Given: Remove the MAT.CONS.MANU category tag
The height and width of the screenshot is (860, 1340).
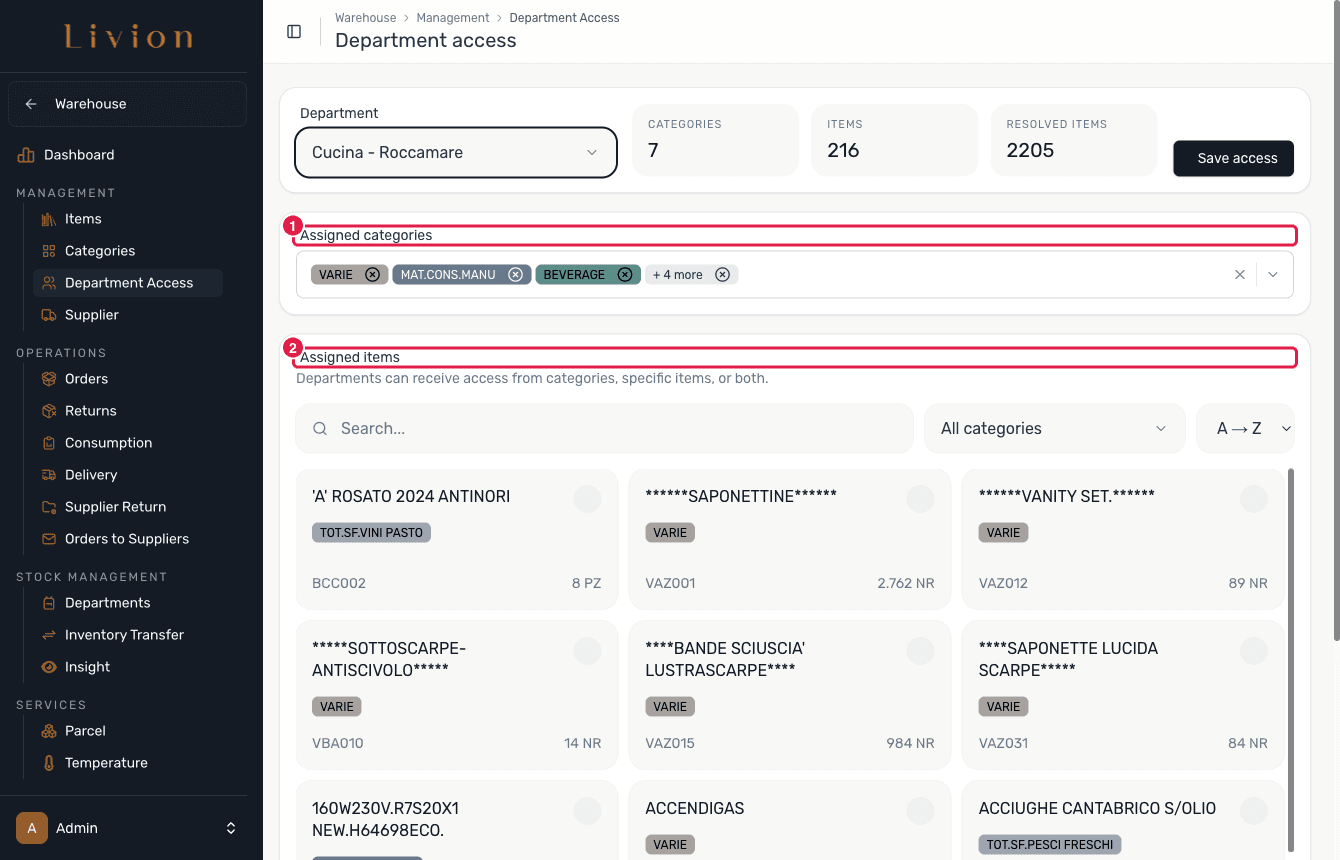Looking at the screenshot, I should point(515,275).
